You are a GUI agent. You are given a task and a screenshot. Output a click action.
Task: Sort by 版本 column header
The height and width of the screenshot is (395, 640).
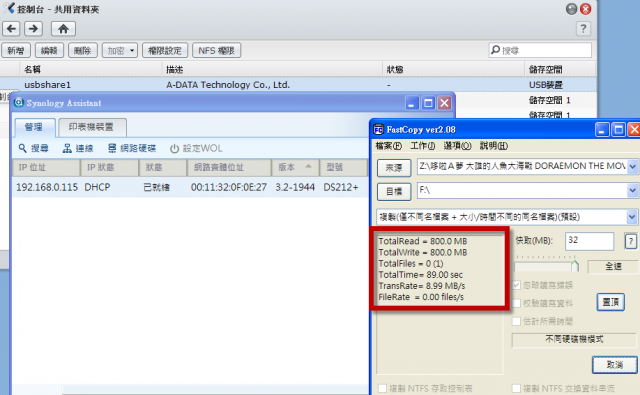(x=295, y=167)
